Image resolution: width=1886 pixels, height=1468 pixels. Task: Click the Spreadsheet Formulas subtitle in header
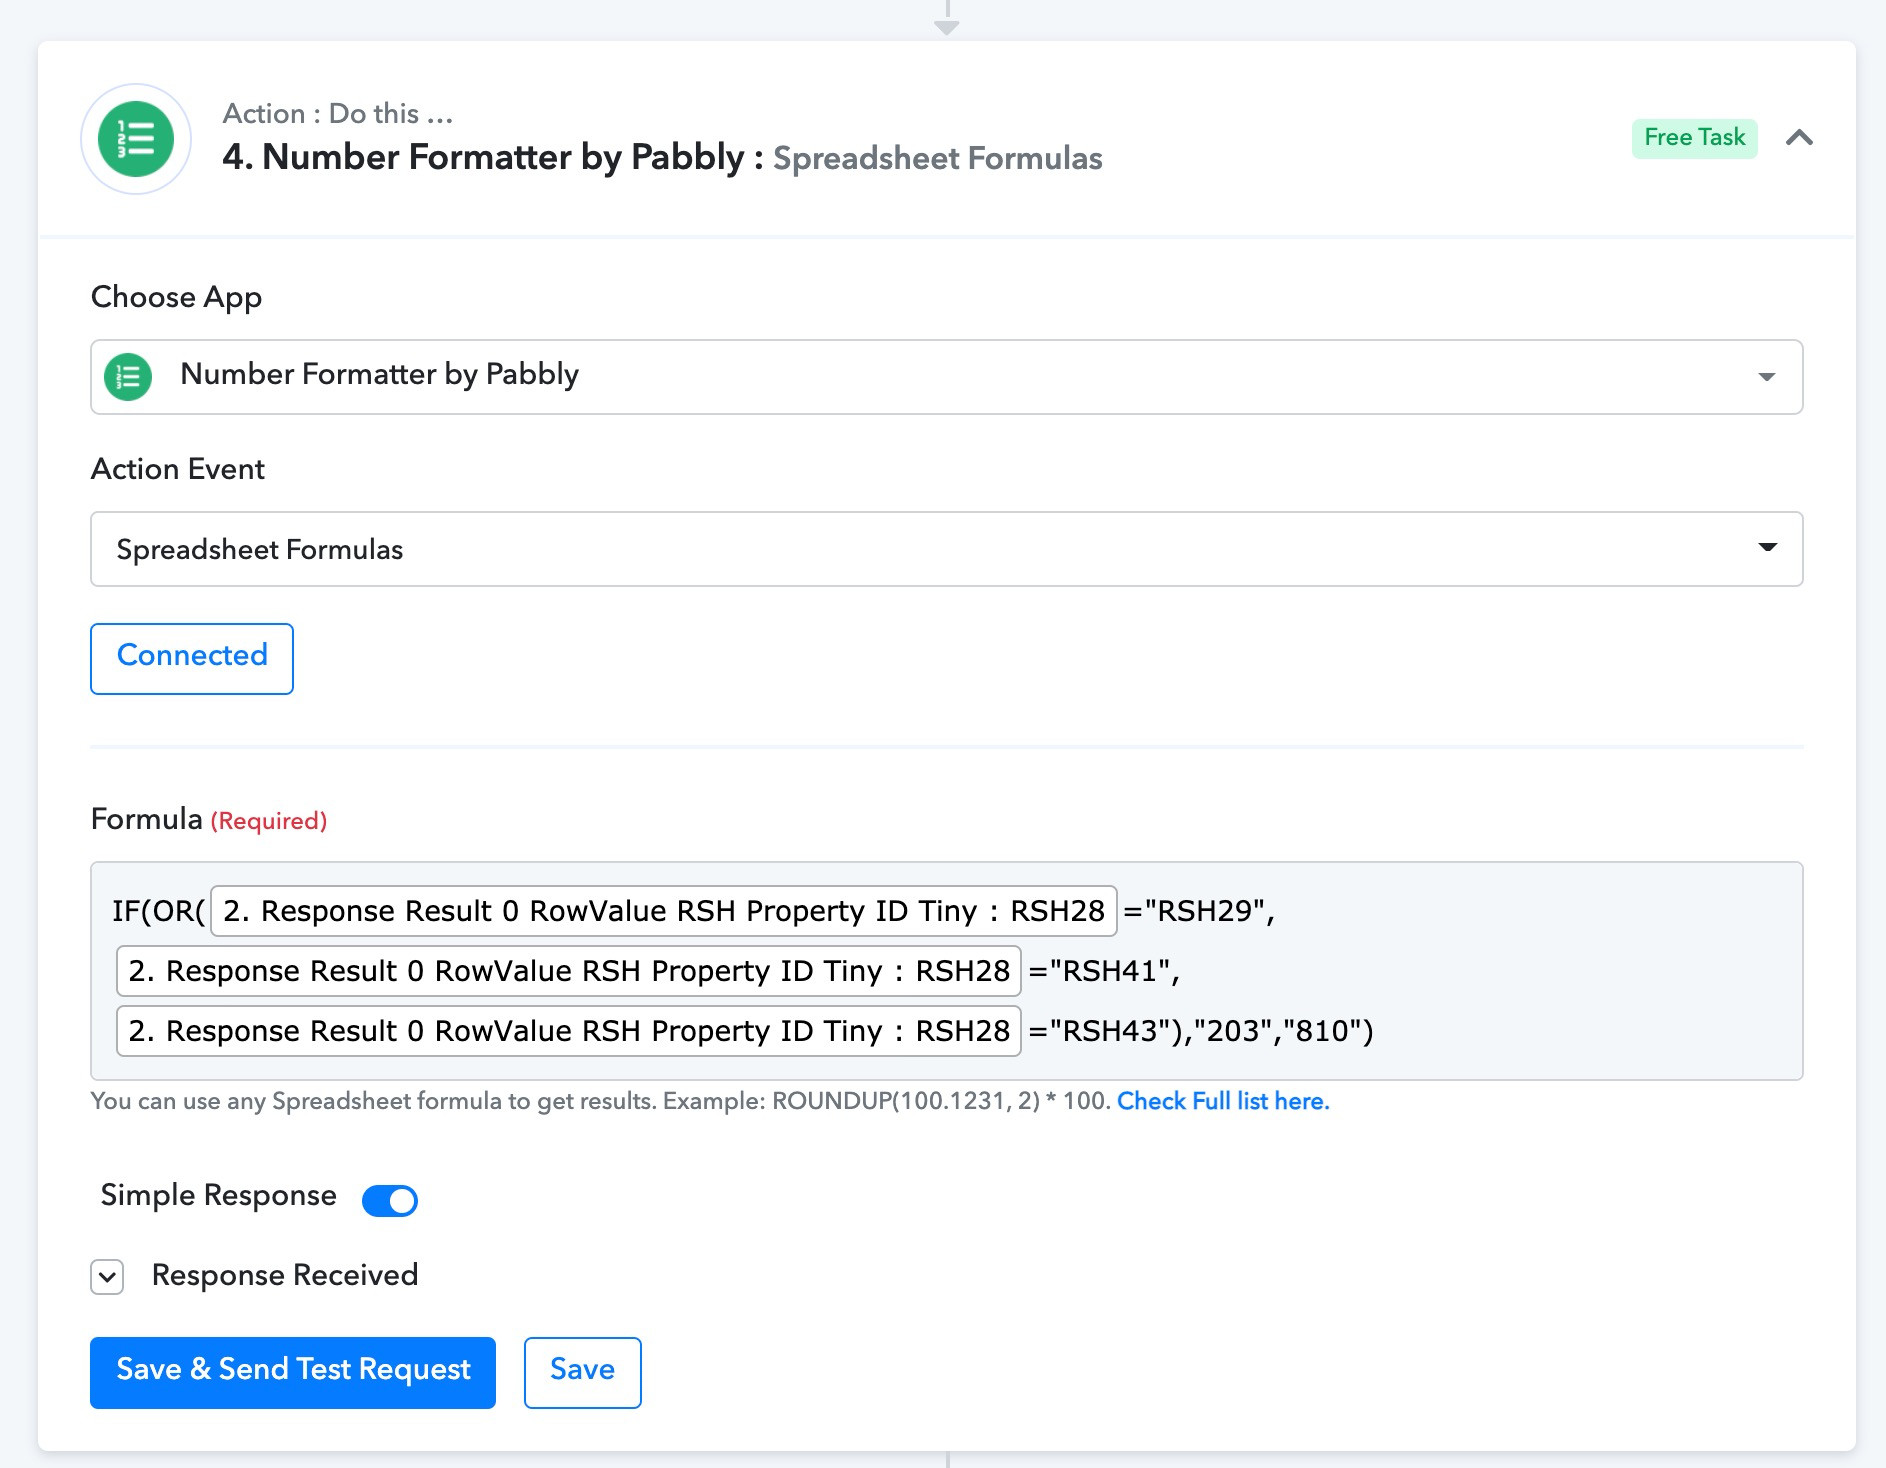938,158
